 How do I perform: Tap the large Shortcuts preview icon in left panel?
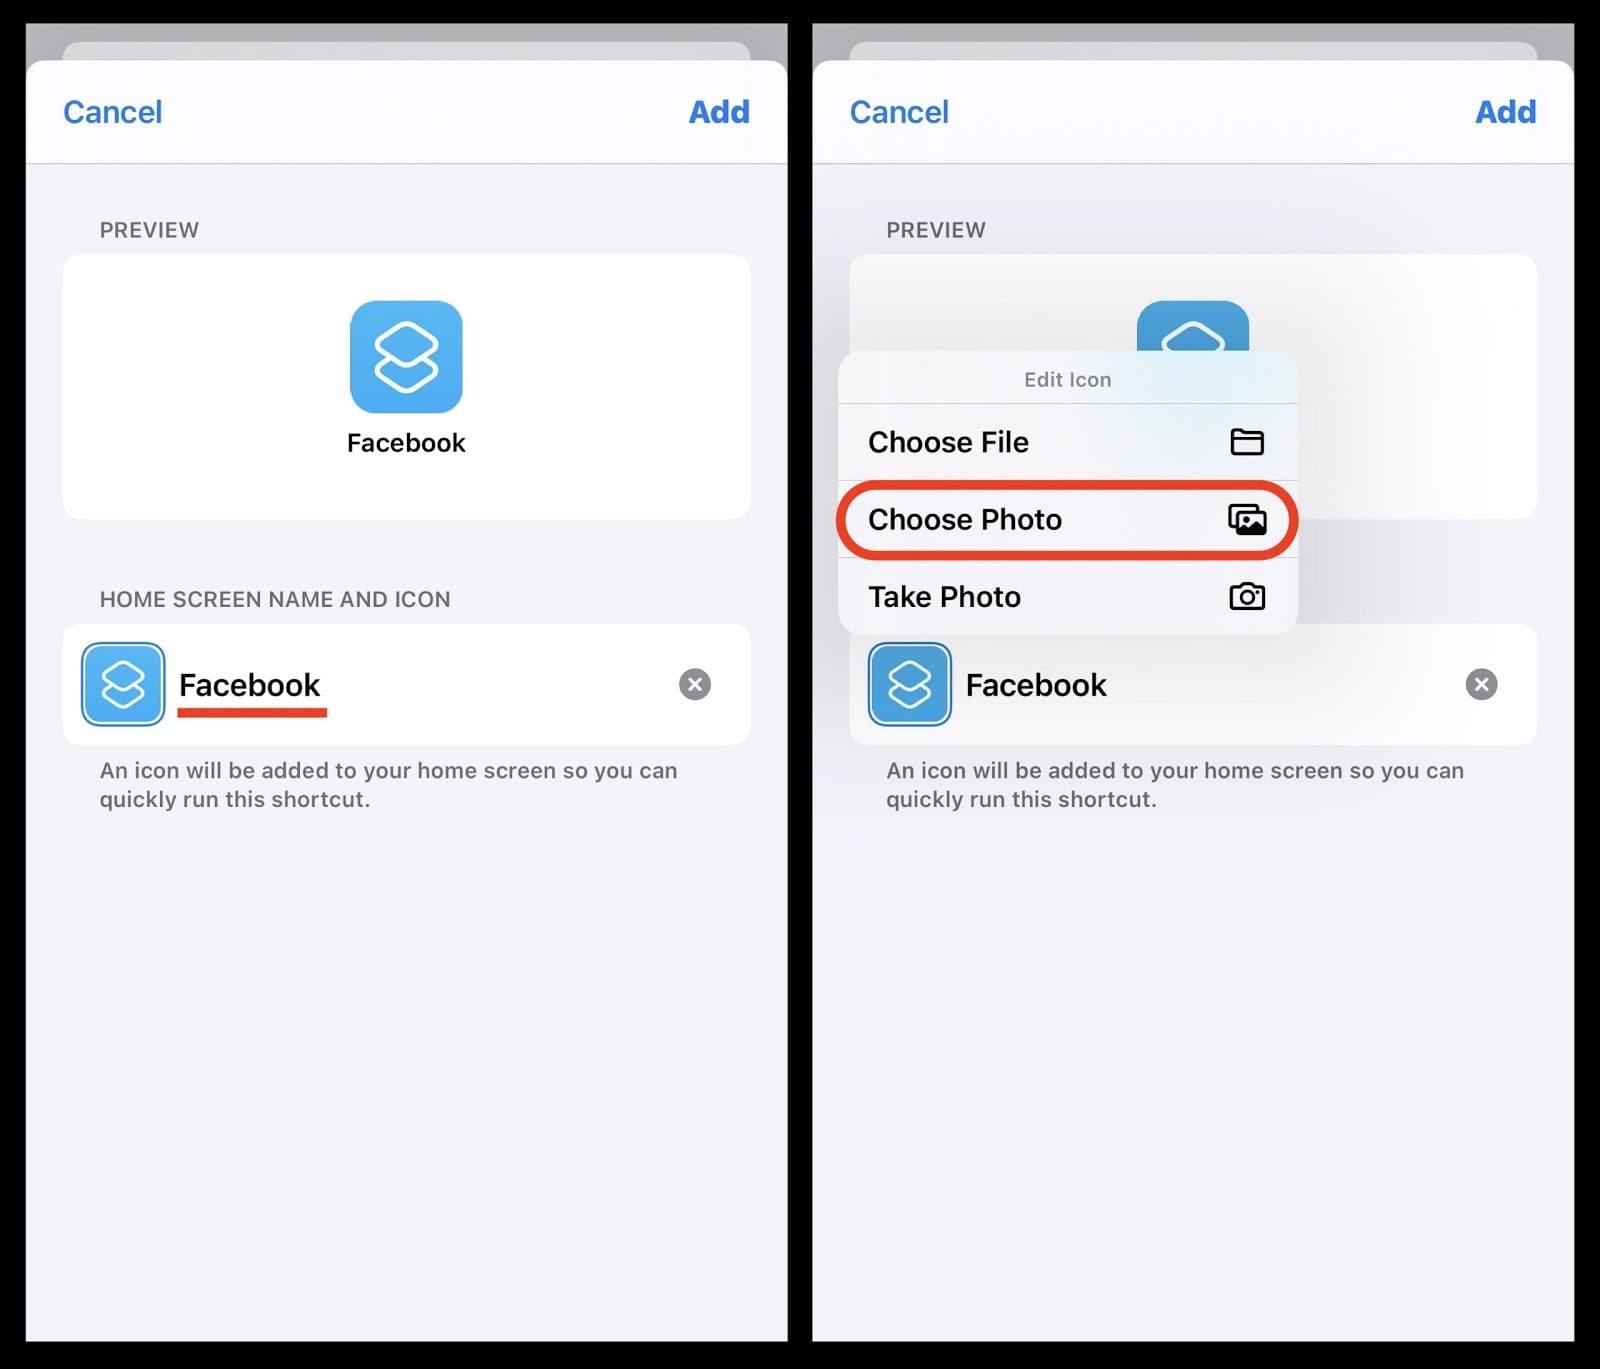point(406,356)
